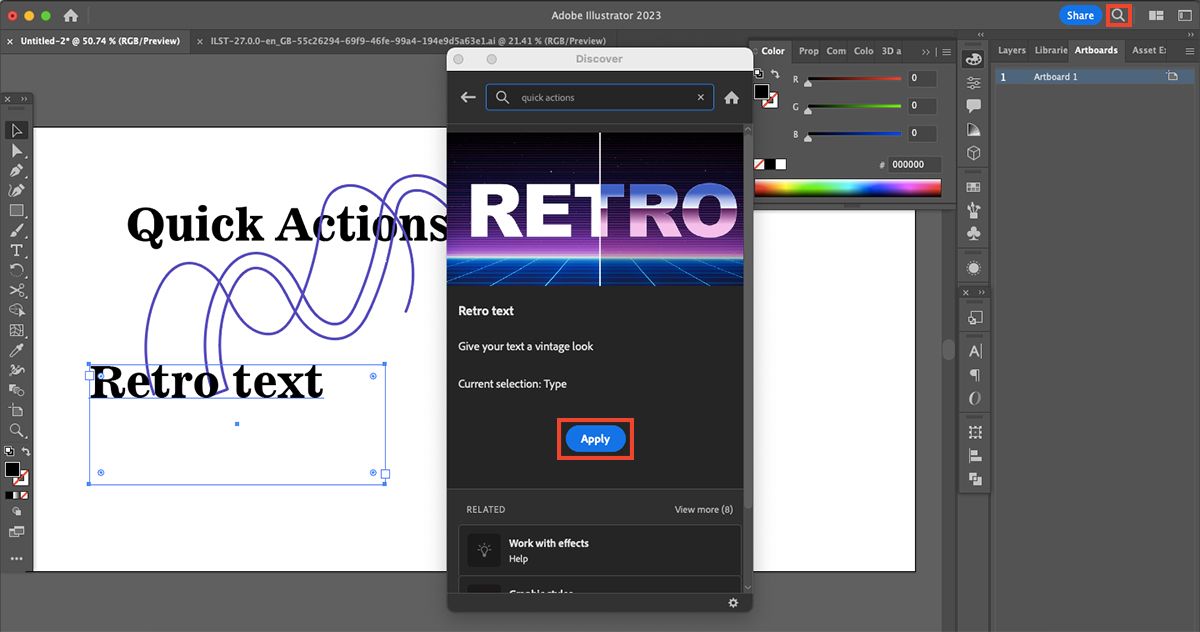Viewport: 1200px width, 632px height.
Task: Open Discover panel home icon
Action: 732,97
